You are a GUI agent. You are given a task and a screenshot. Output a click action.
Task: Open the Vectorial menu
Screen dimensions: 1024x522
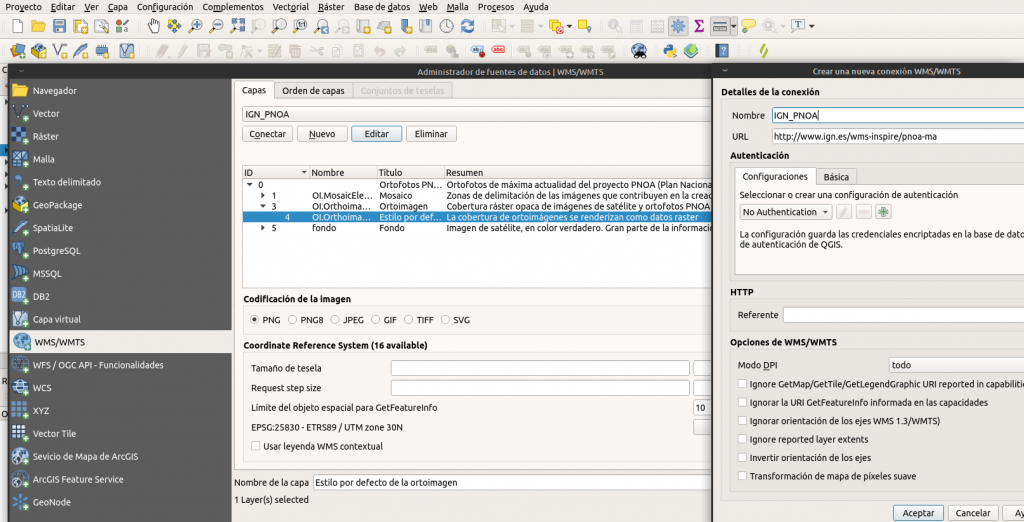290,6
